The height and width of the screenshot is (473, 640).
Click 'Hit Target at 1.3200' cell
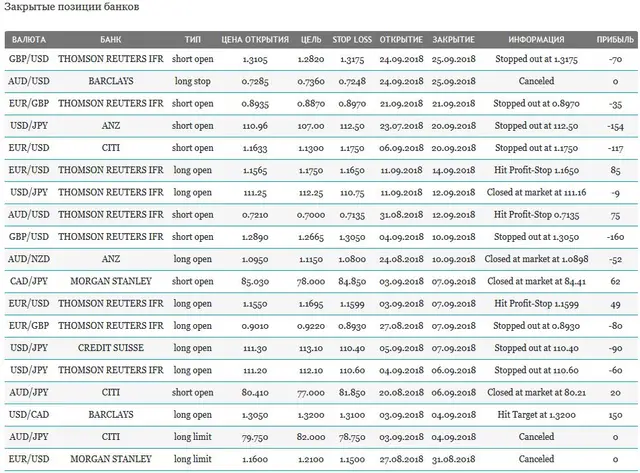click(536, 415)
